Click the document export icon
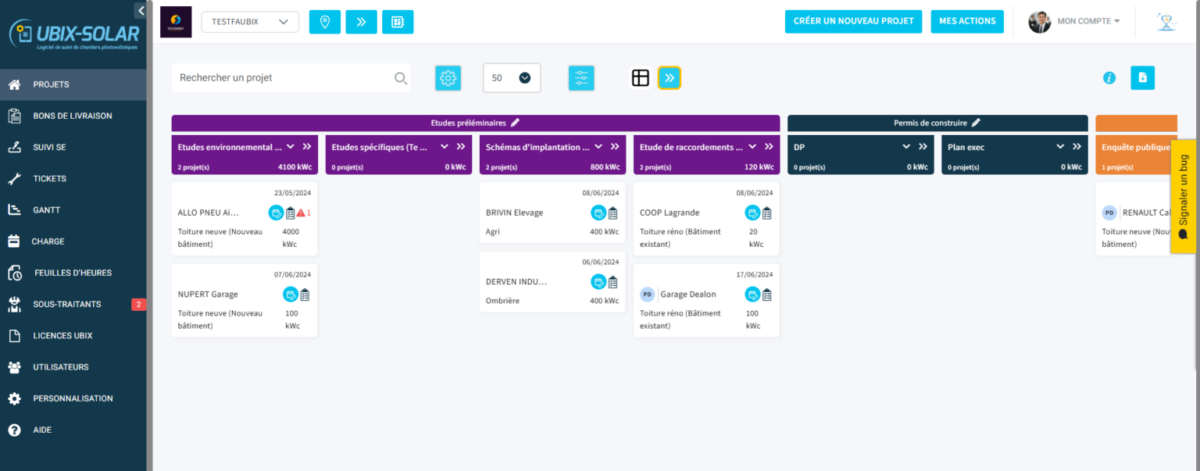The width and height of the screenshot is (1200, 471). (1143, 78)
